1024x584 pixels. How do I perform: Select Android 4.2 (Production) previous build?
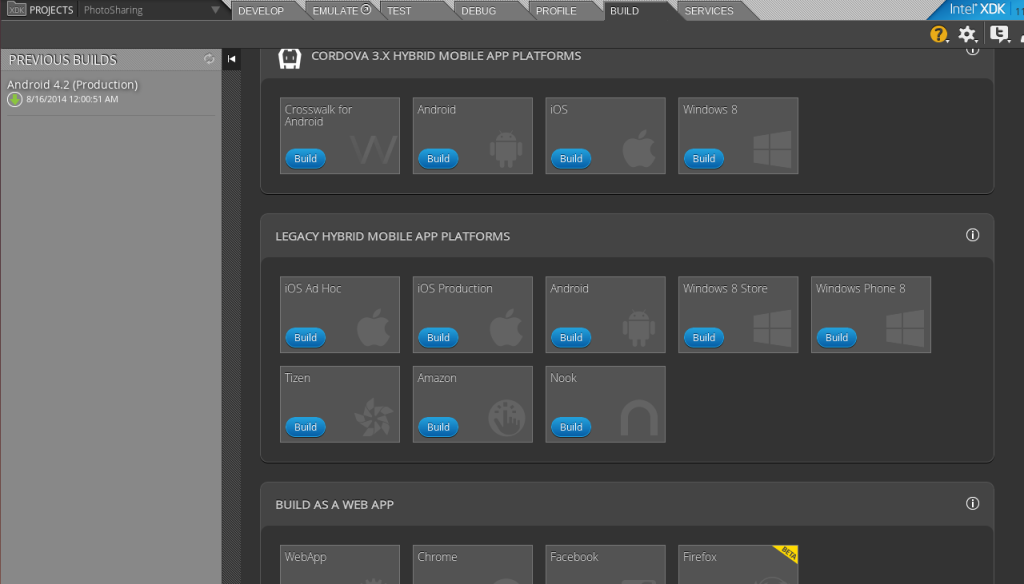click(72, 84)
